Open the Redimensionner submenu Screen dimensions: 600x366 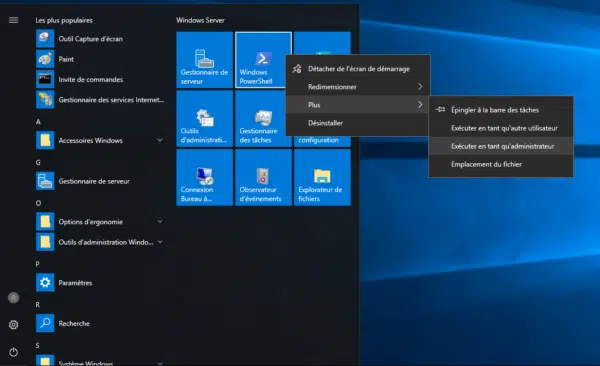click(358, 87)
